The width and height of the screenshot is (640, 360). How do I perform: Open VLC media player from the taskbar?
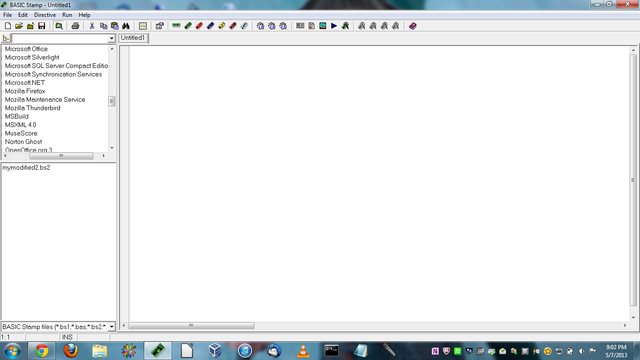coord(303,351)
